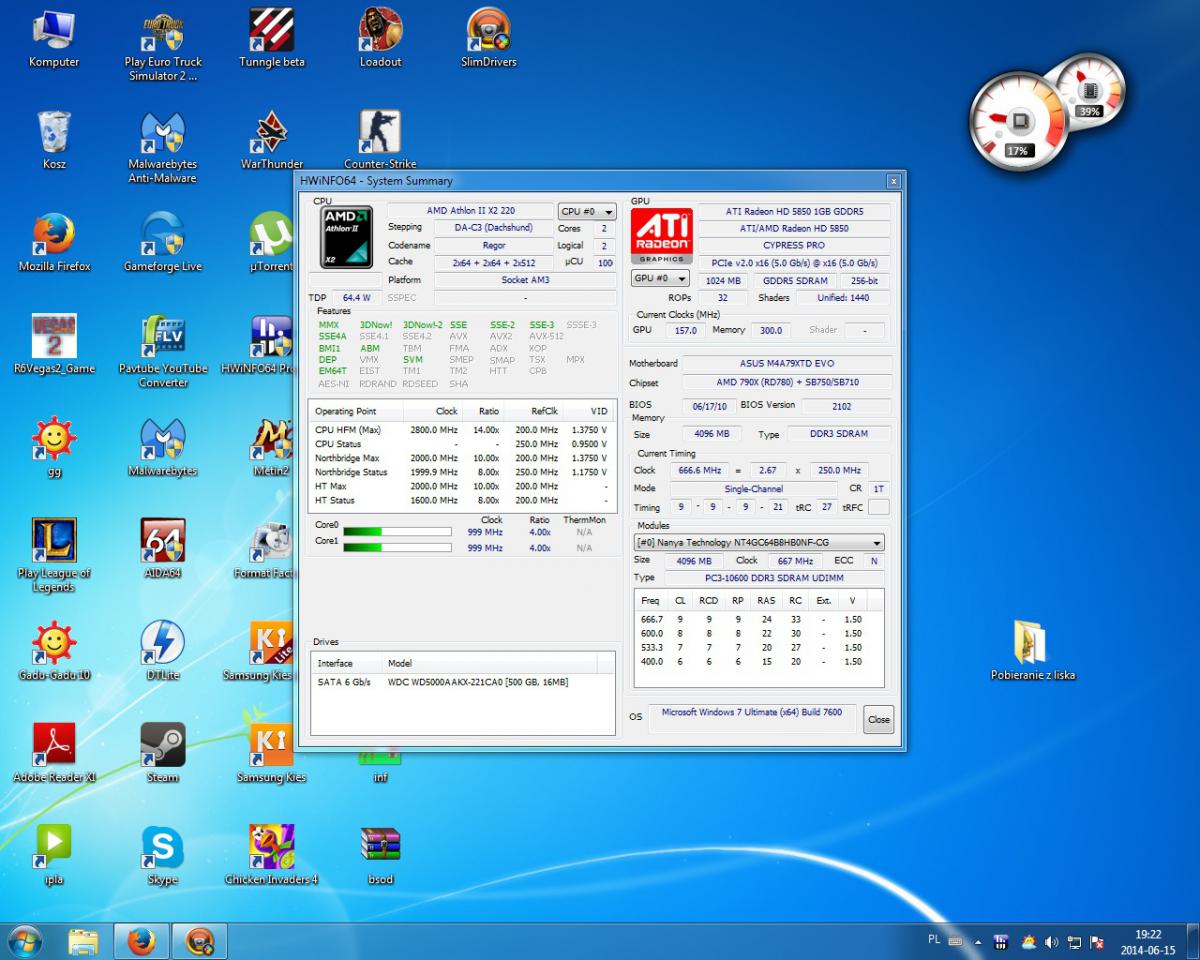Click the CYPRESS PRO GPU codename field

794,245
